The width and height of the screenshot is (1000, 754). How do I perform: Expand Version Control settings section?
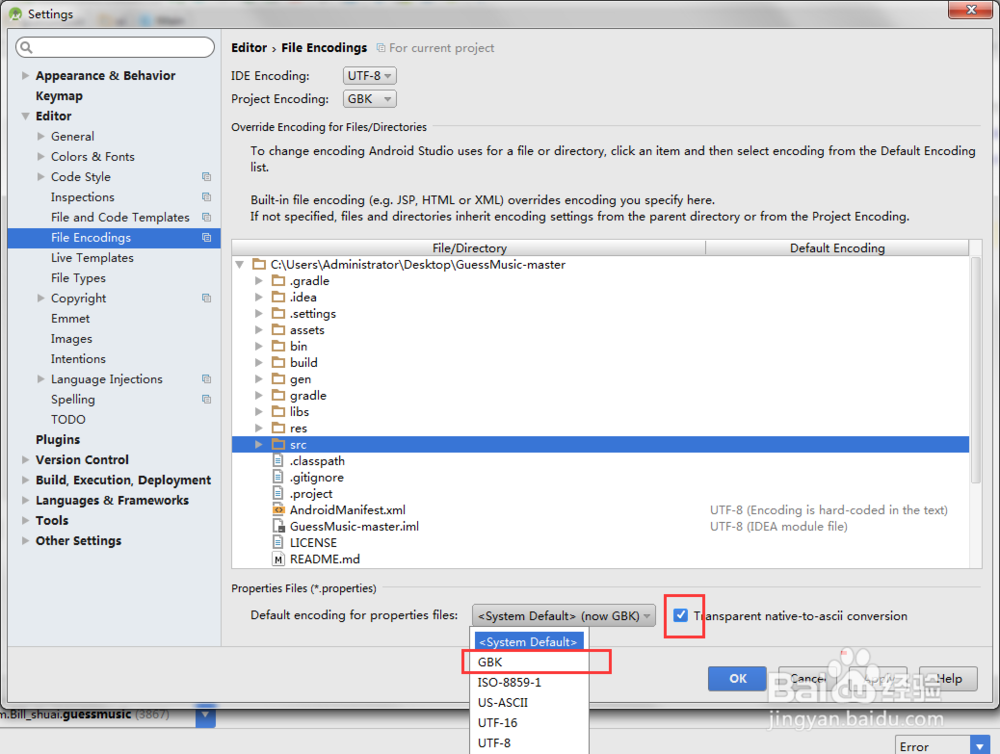coord(25,459)
